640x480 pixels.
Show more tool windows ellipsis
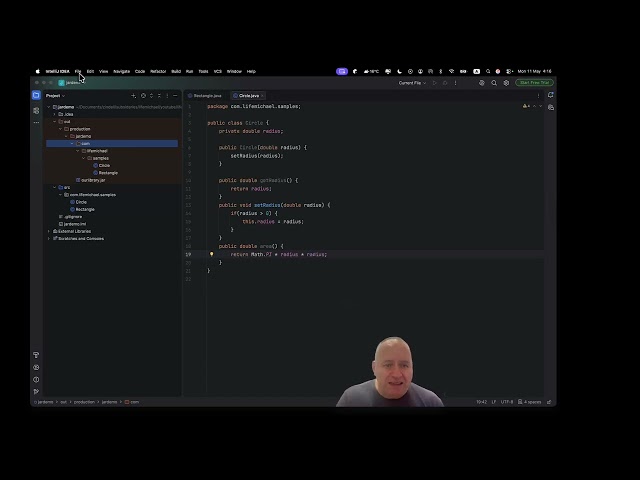(x=36, y=122)
